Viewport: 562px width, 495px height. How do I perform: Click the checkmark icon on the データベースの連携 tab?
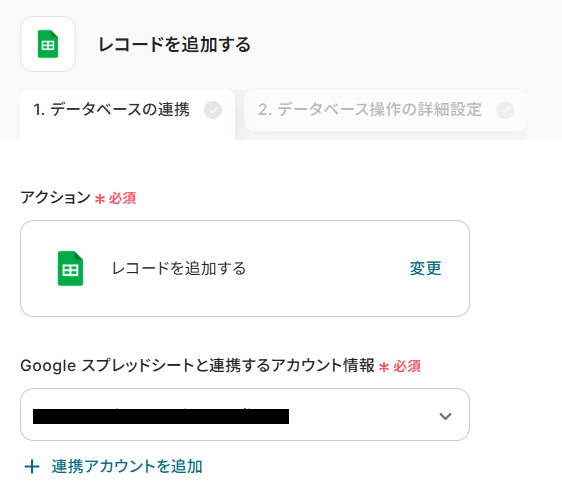click(213, 110)
